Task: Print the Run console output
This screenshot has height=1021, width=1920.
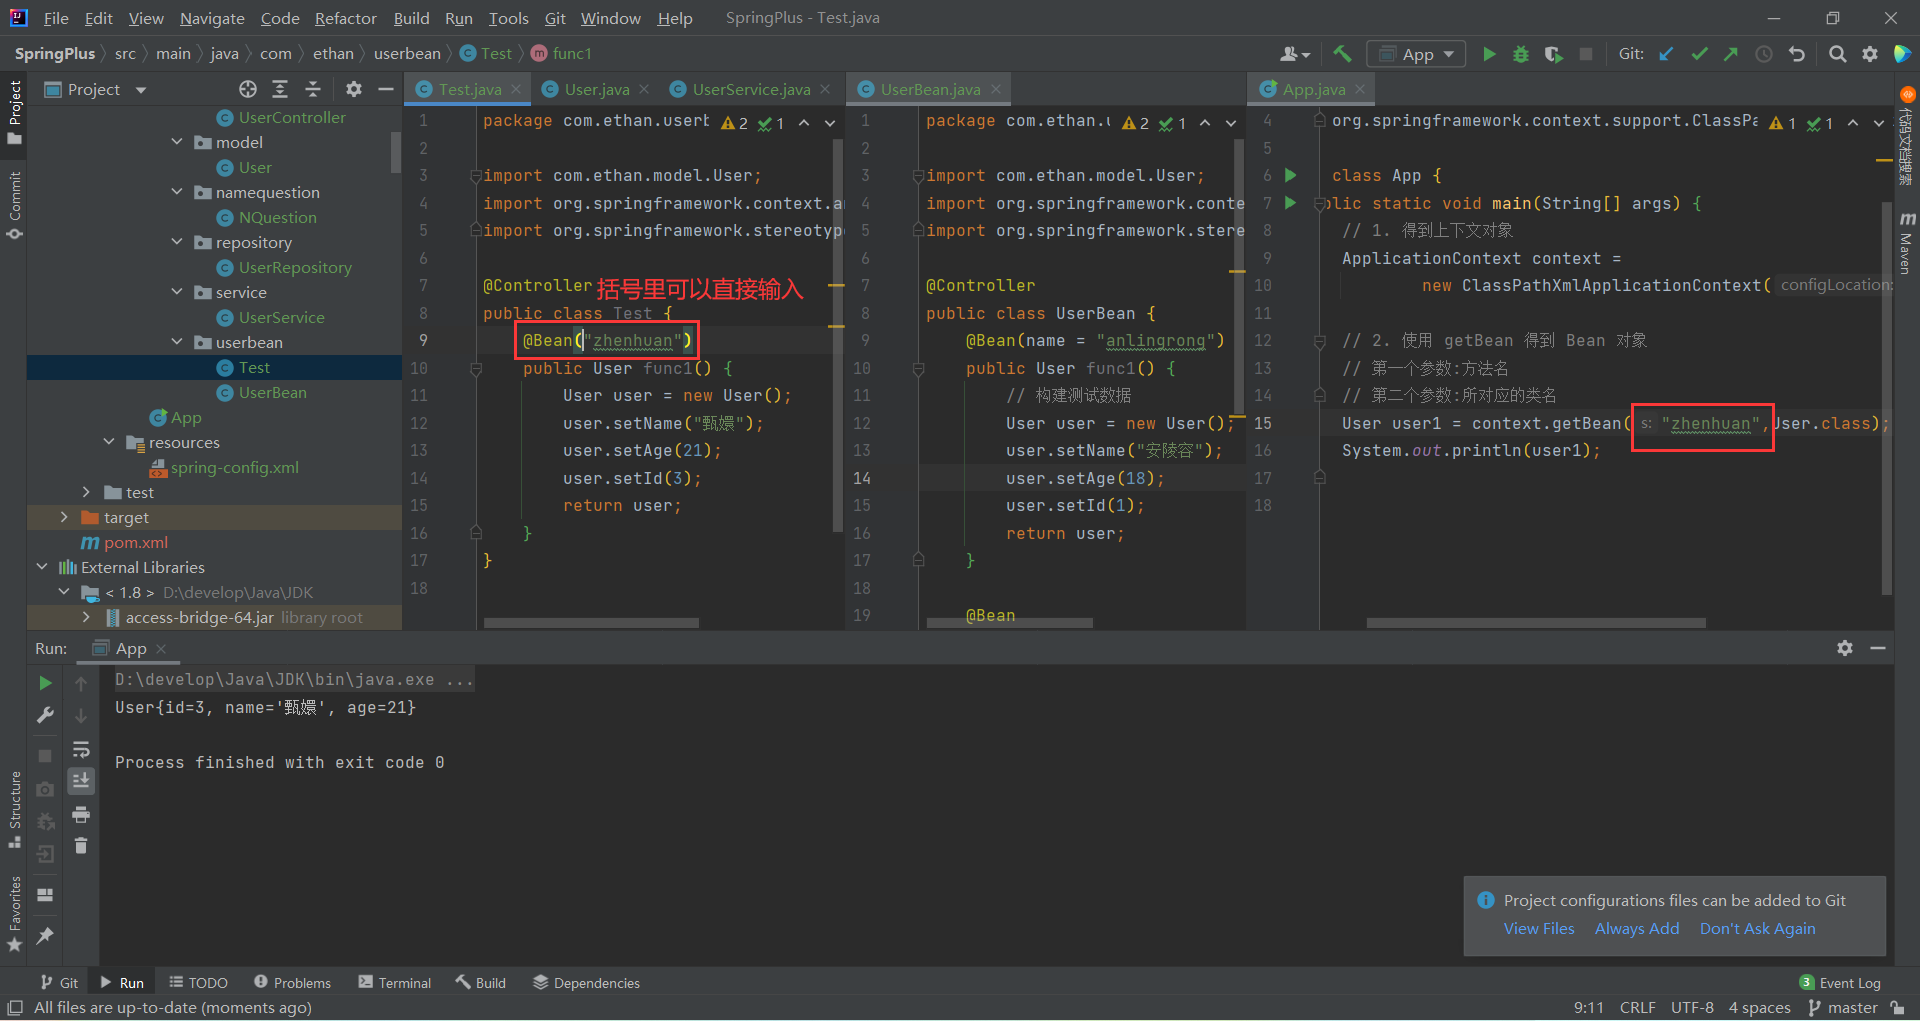Action: tap(81, 814)
